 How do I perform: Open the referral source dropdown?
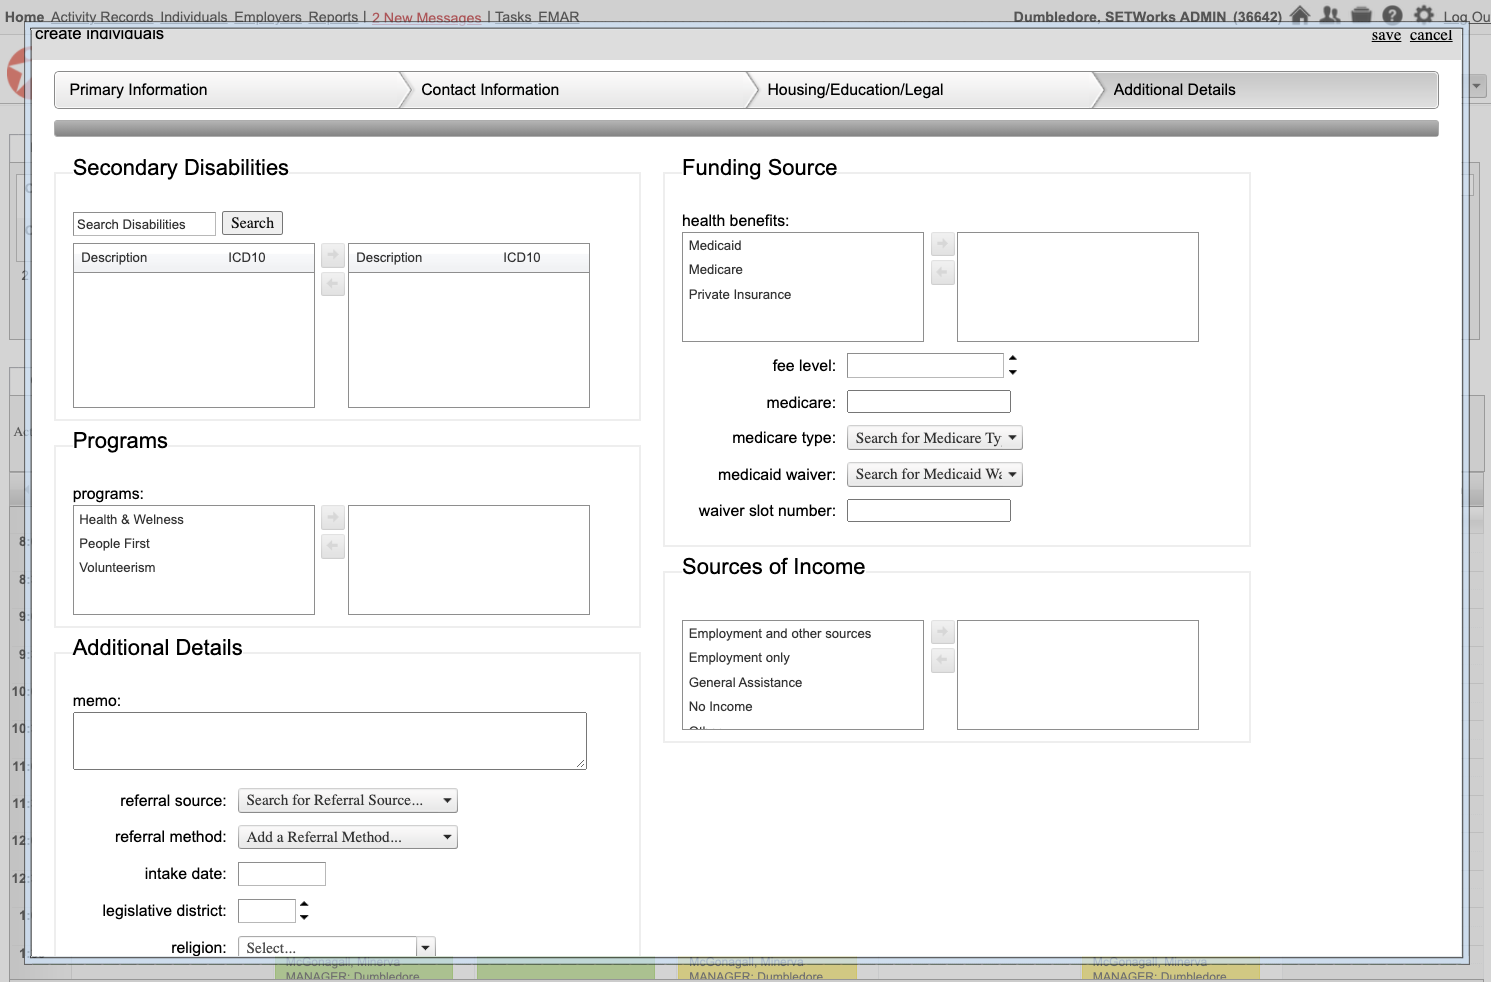[x=347, y=801]
